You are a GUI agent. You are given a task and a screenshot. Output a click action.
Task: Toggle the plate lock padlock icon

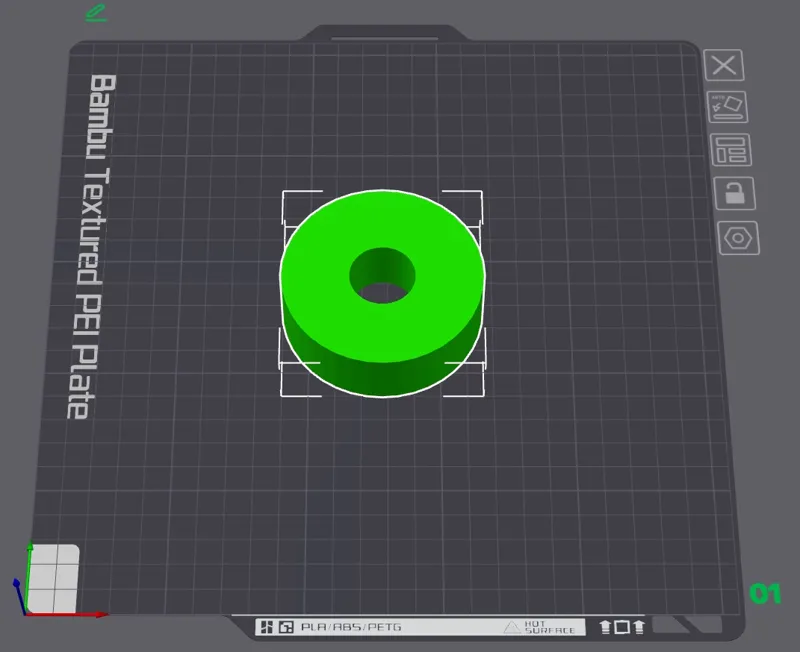point(735,193)
